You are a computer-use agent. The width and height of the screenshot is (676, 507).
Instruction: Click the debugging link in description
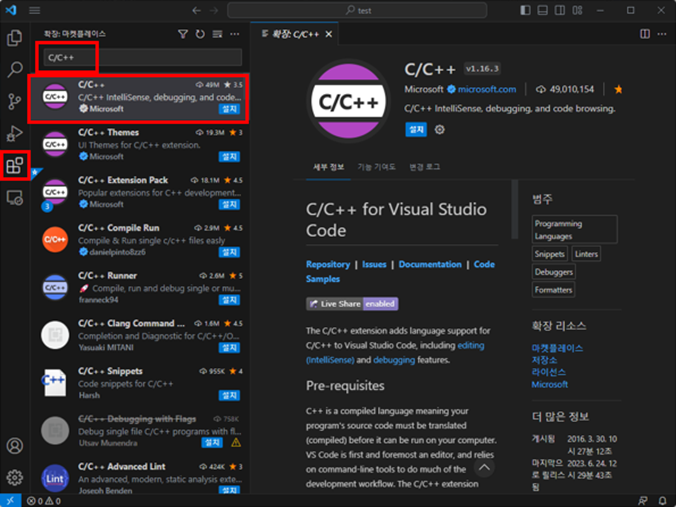[394, 360]
